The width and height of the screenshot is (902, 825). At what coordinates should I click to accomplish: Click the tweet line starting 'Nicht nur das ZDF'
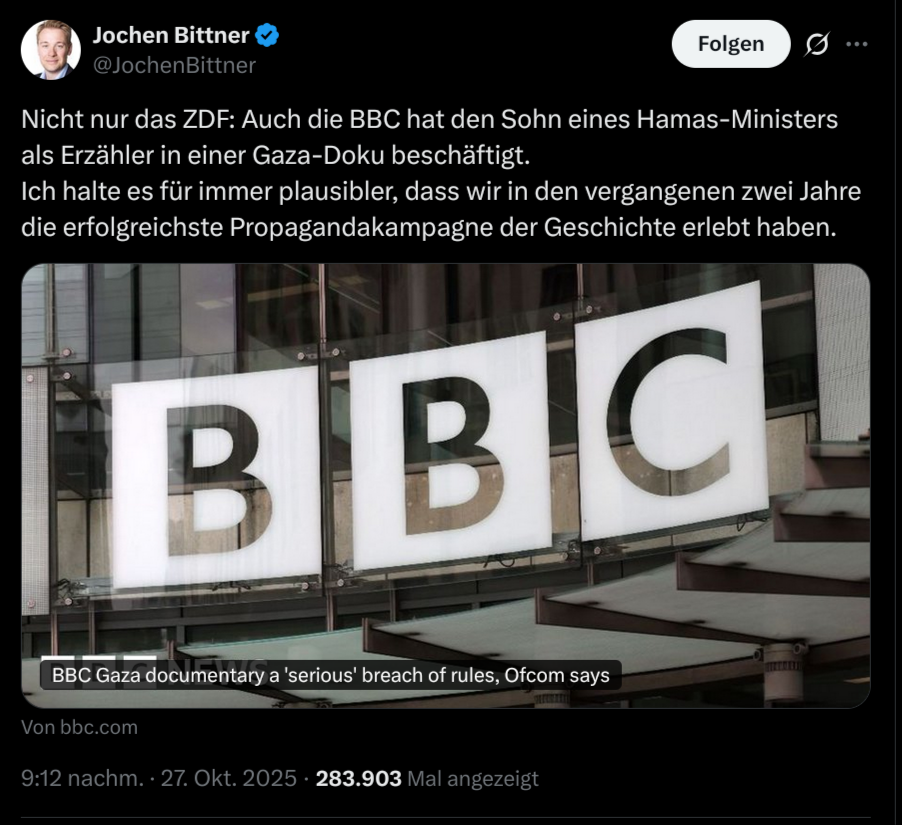(x=429, y=121)
